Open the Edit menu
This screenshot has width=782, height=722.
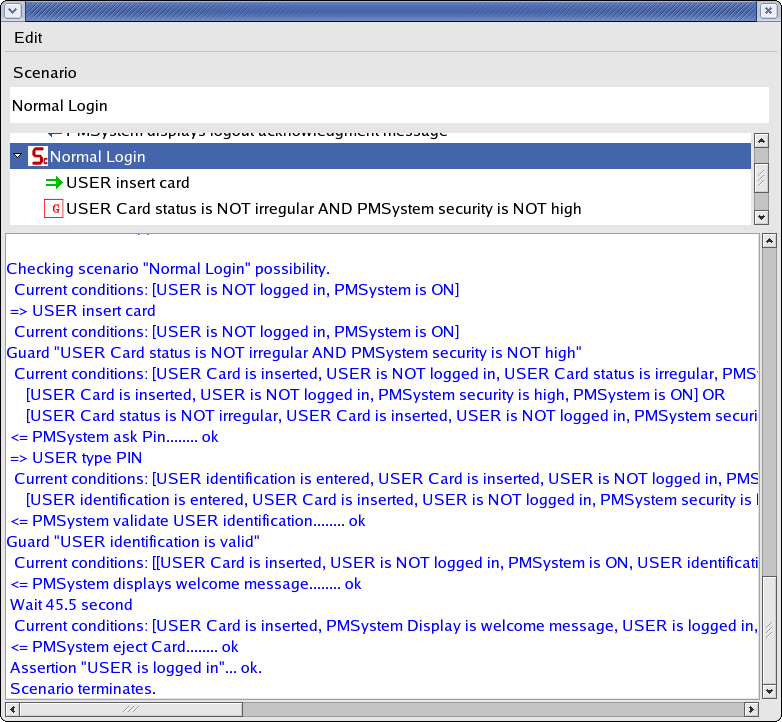[28, 37]
